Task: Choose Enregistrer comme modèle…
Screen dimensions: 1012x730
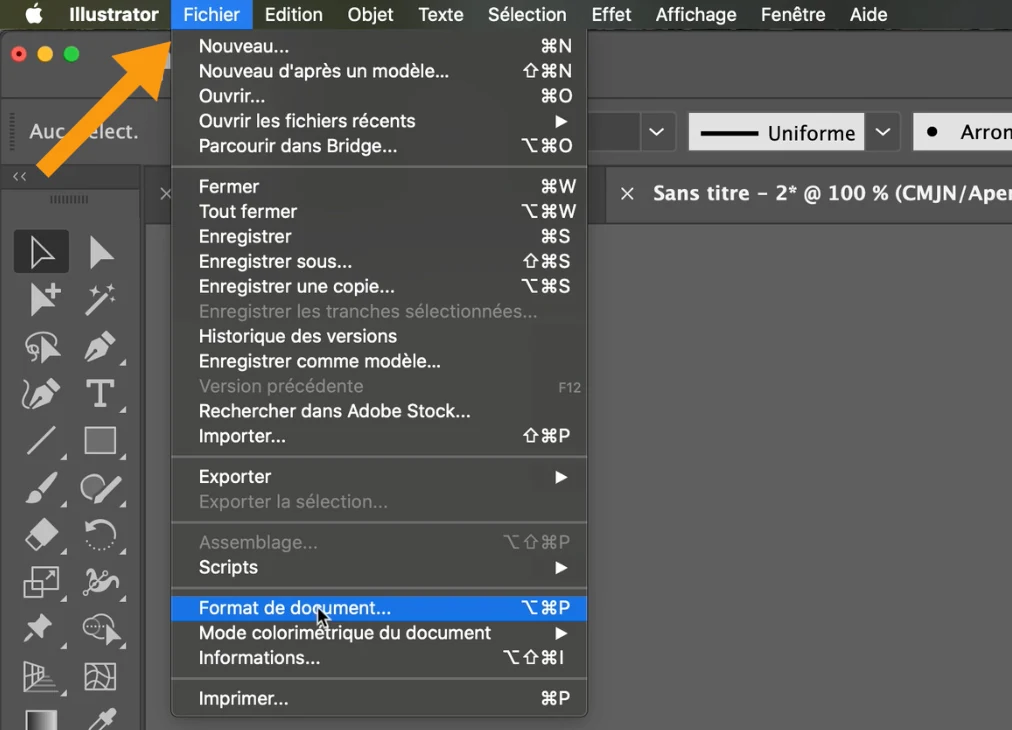Action: click(379, 361)
